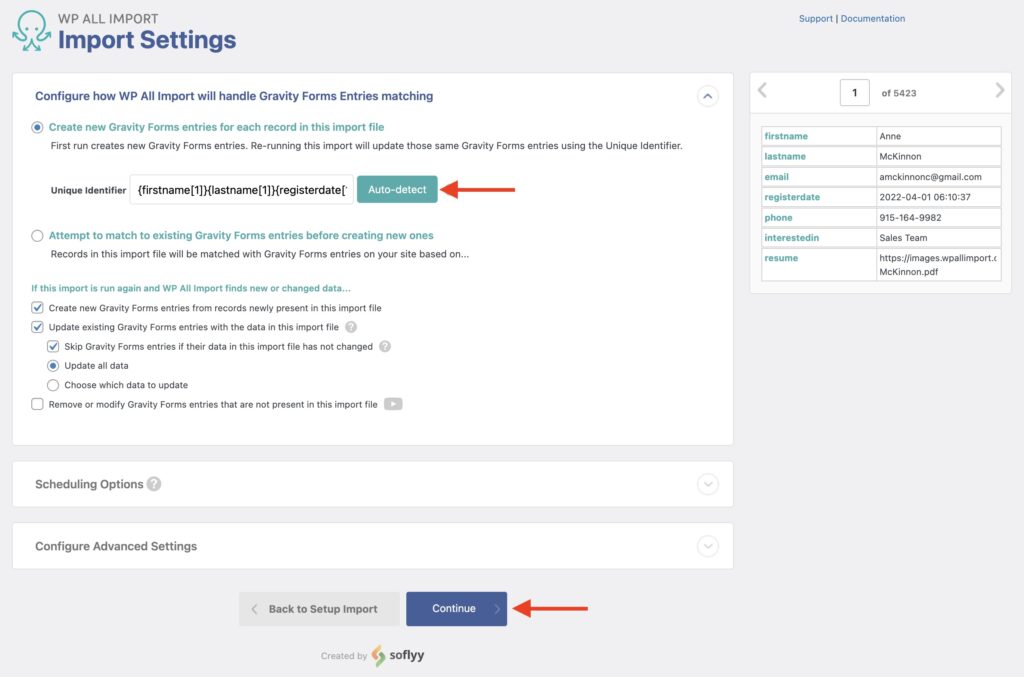This screenshot has height=677, width=1024.
Task: Click the Unique Identifier input field
Action: click(242, 189)
